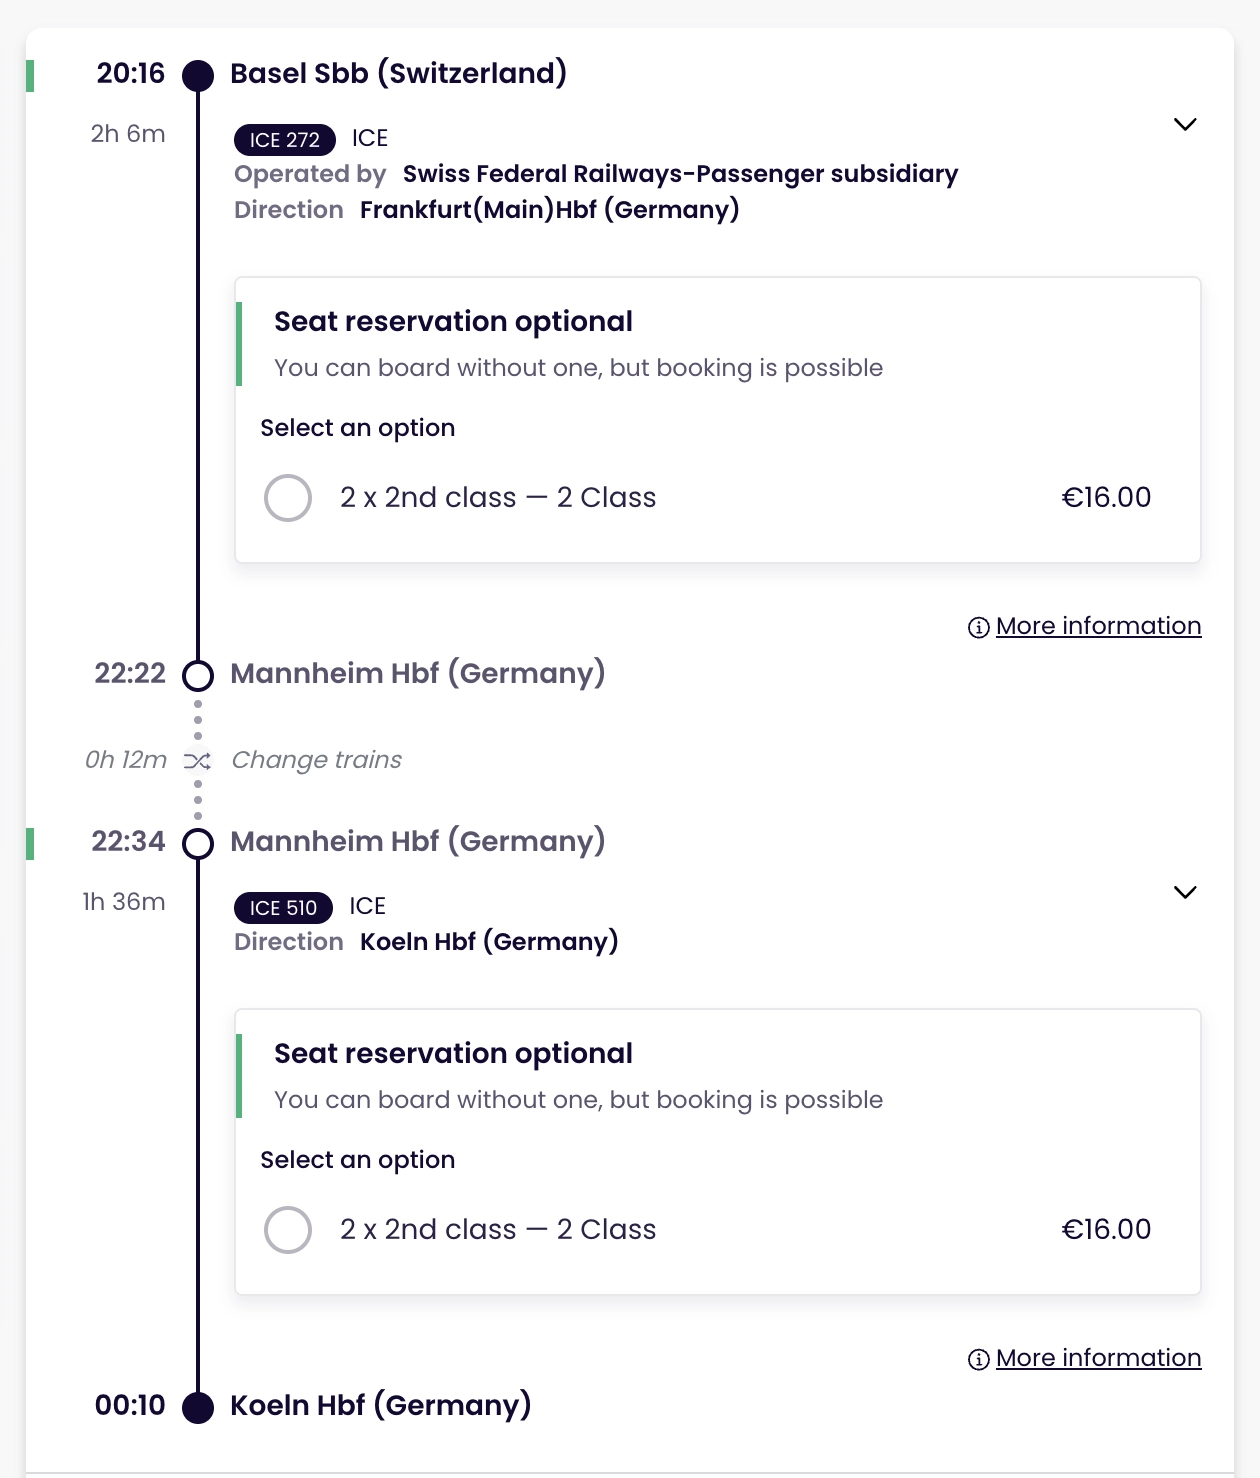Screen dimensions: 1260x1478
Task: Open More information for the Mannheim leg
Action: tap(1098, 1357)
